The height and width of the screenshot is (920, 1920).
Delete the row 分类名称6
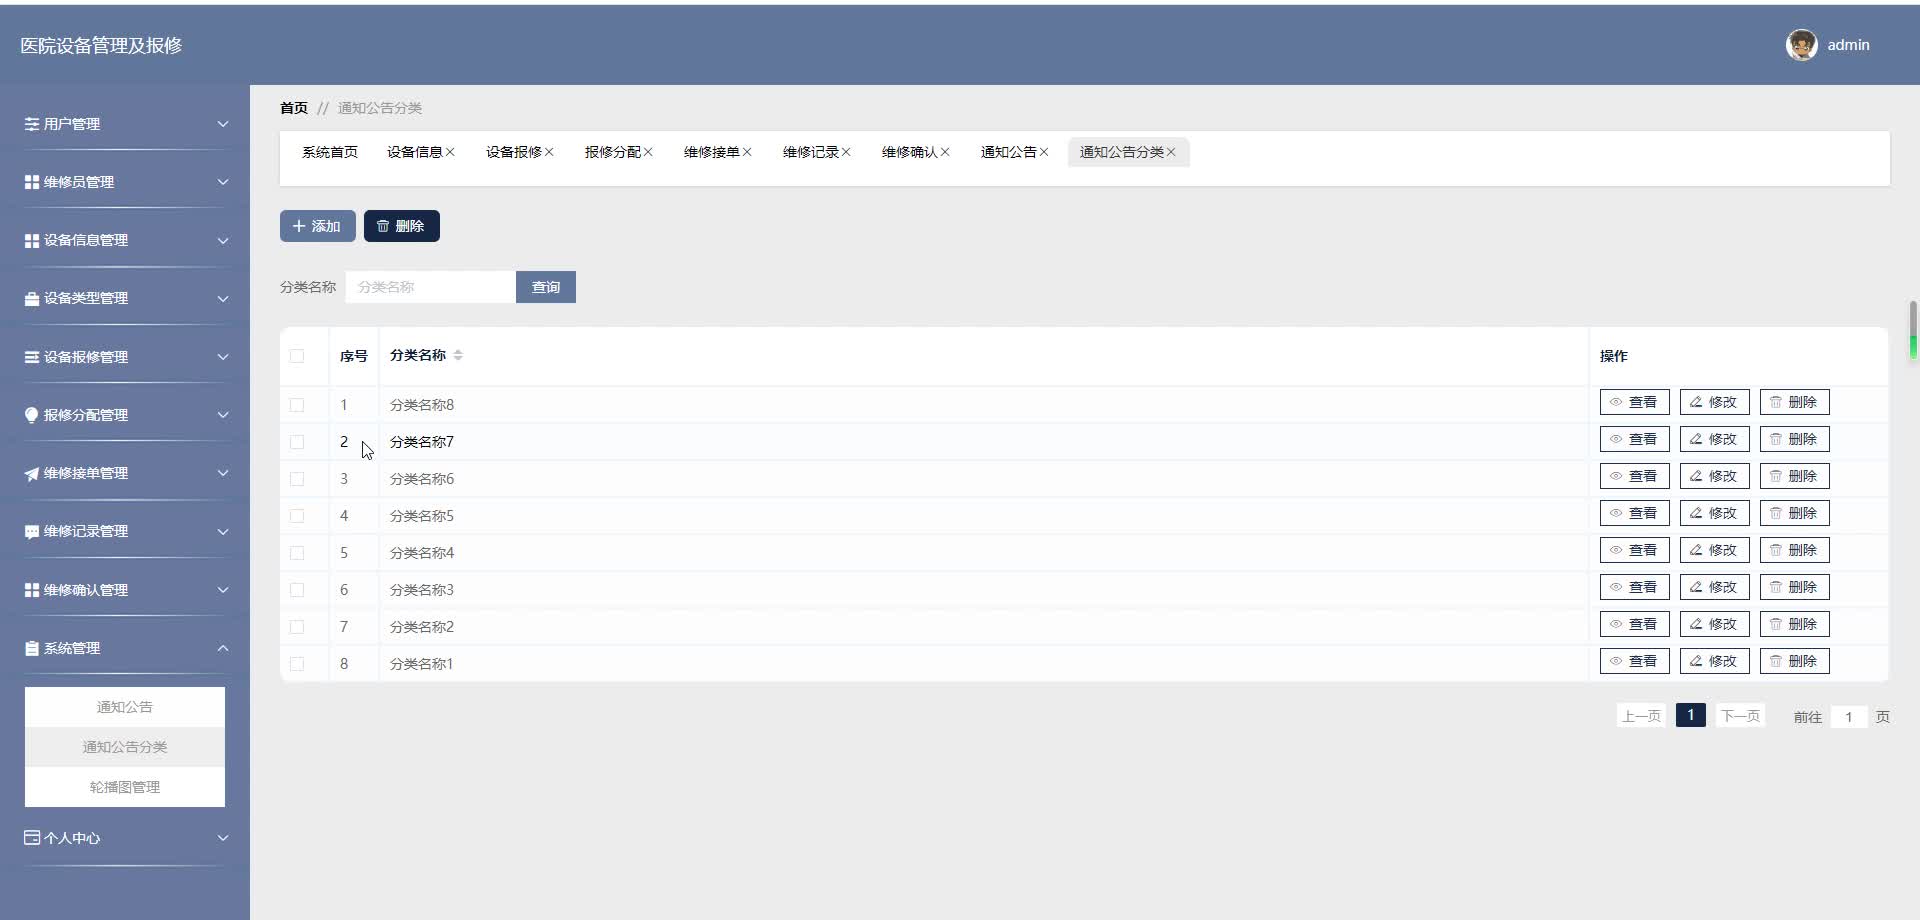[x=1794, y=476]
